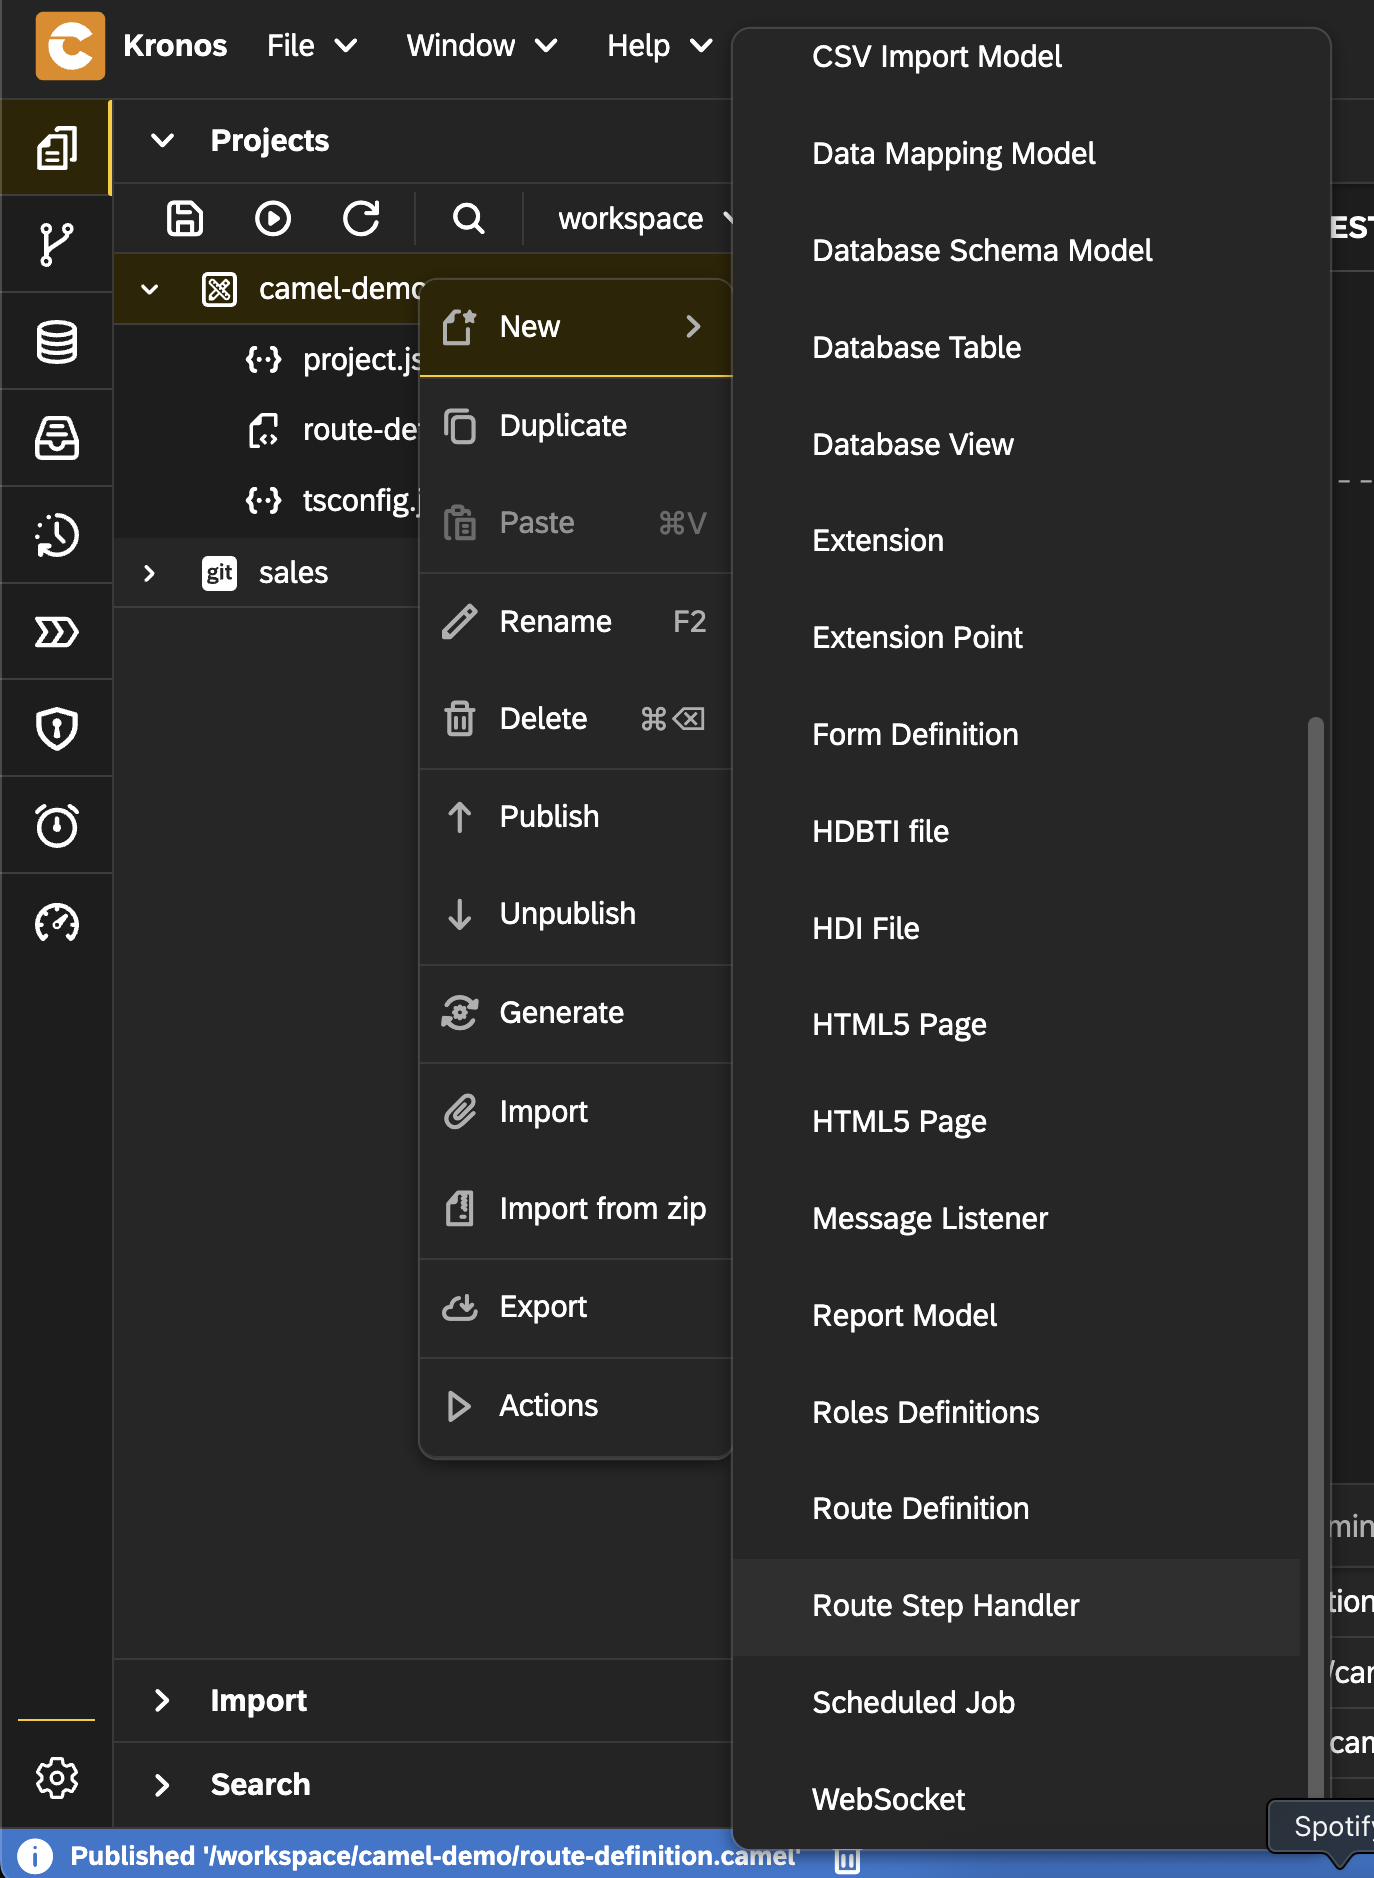Click the Search magnifier toolbar icon

pyautogui.click(x=468, y=218)
